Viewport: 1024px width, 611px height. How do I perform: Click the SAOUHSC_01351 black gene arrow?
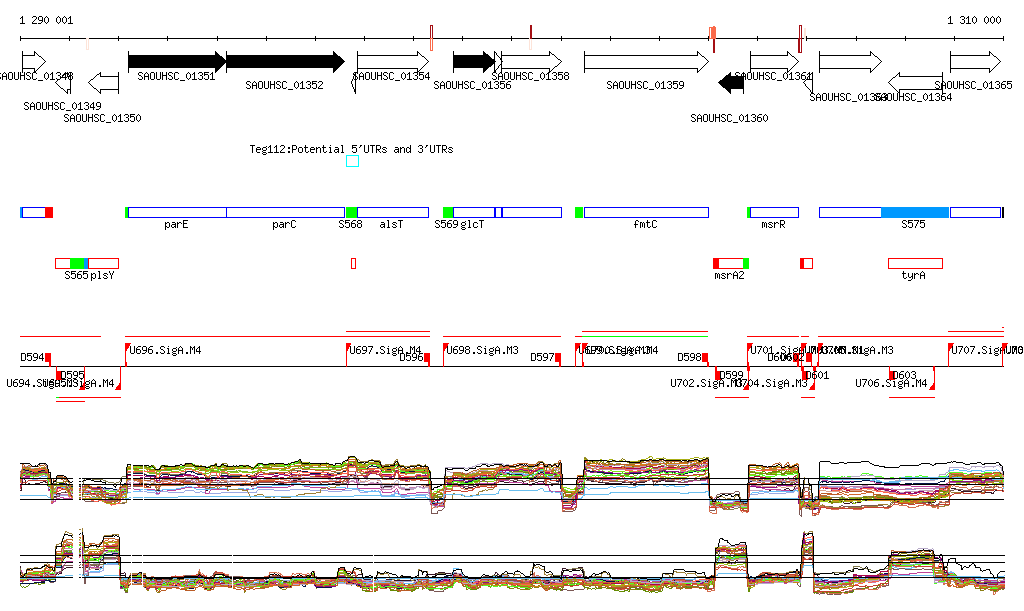click(177, 62)
